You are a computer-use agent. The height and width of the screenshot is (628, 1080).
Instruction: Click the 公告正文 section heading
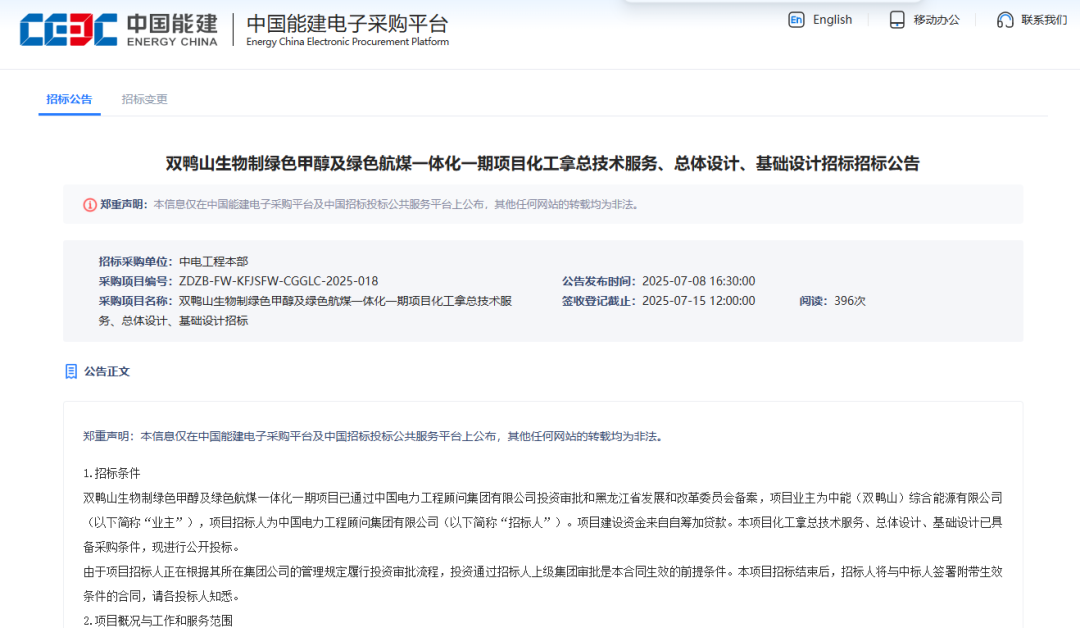107,372
